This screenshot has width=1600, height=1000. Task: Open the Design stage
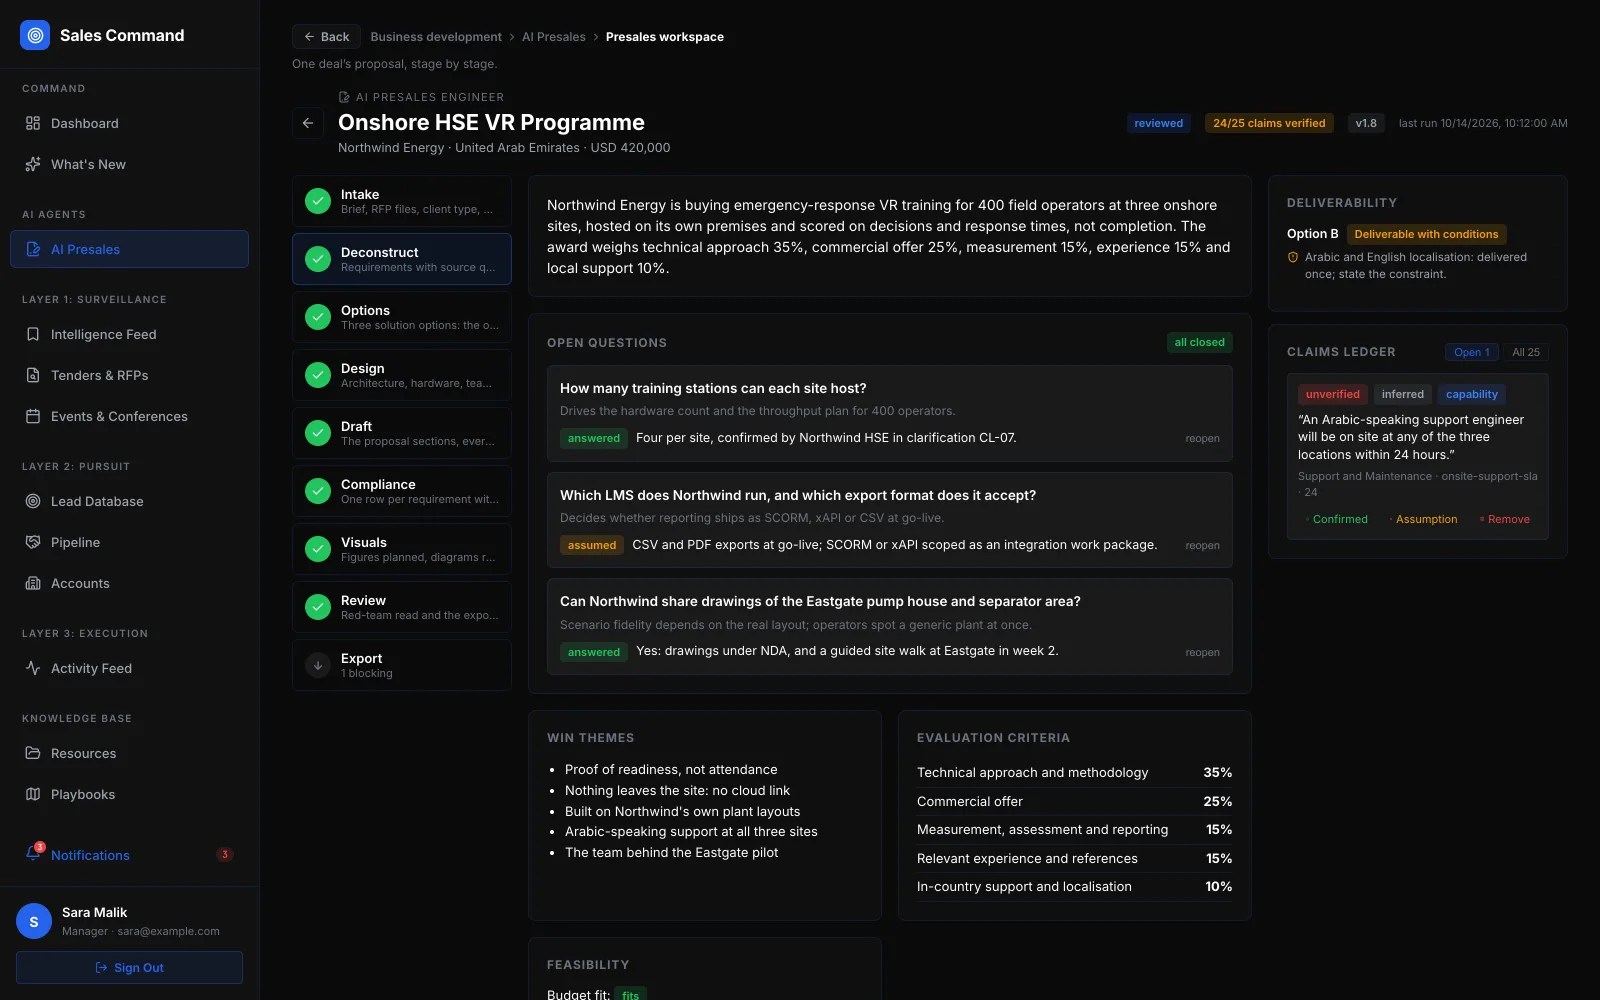tap(402, 375)
